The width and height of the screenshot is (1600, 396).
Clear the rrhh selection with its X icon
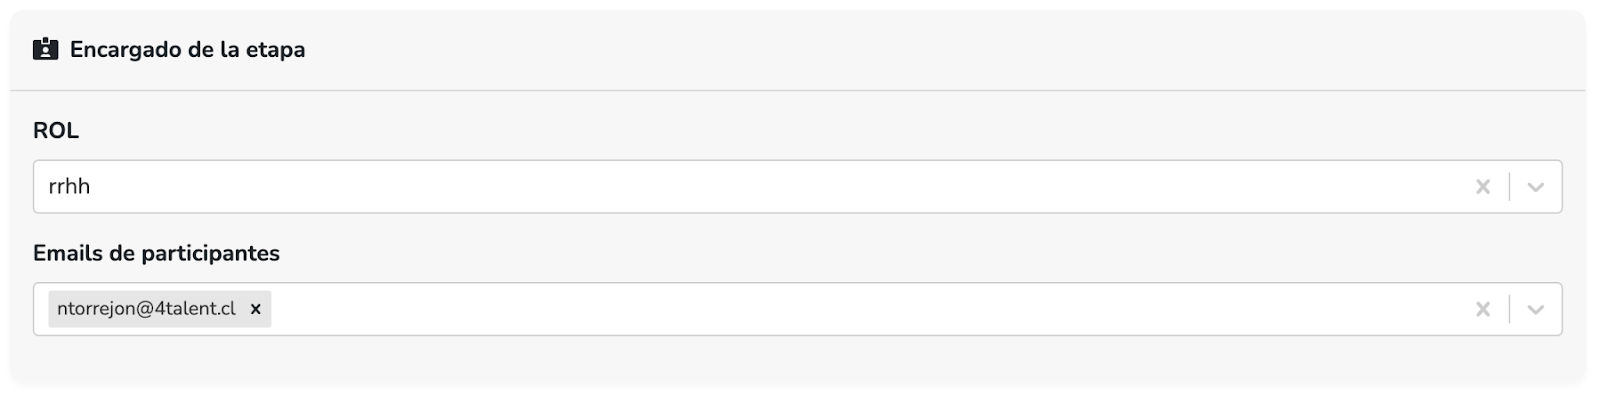click(1483, 186)
